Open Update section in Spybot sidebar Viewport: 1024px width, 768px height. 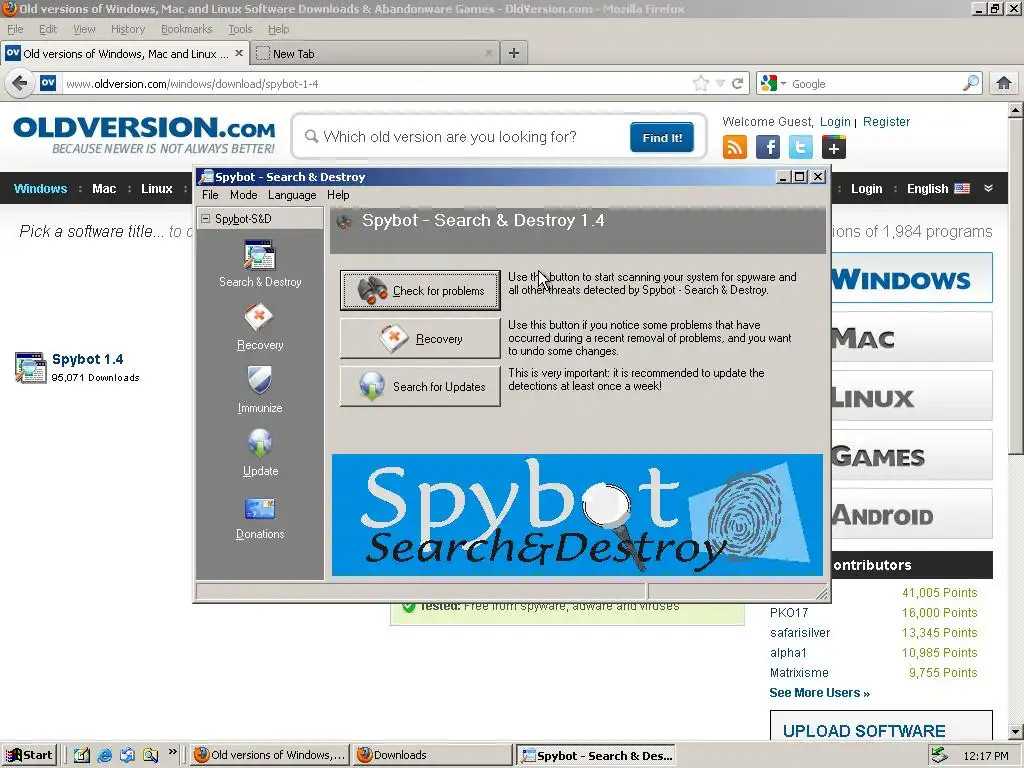click(260, 453)
